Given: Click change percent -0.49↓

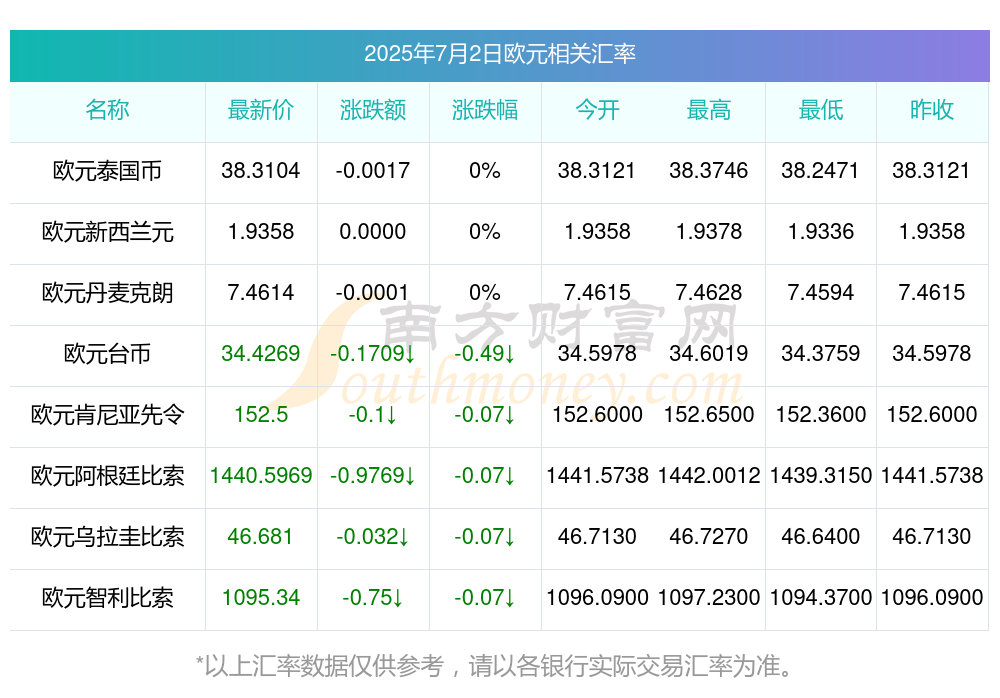Looking at the screenshot, I should [x=485, y=353].
